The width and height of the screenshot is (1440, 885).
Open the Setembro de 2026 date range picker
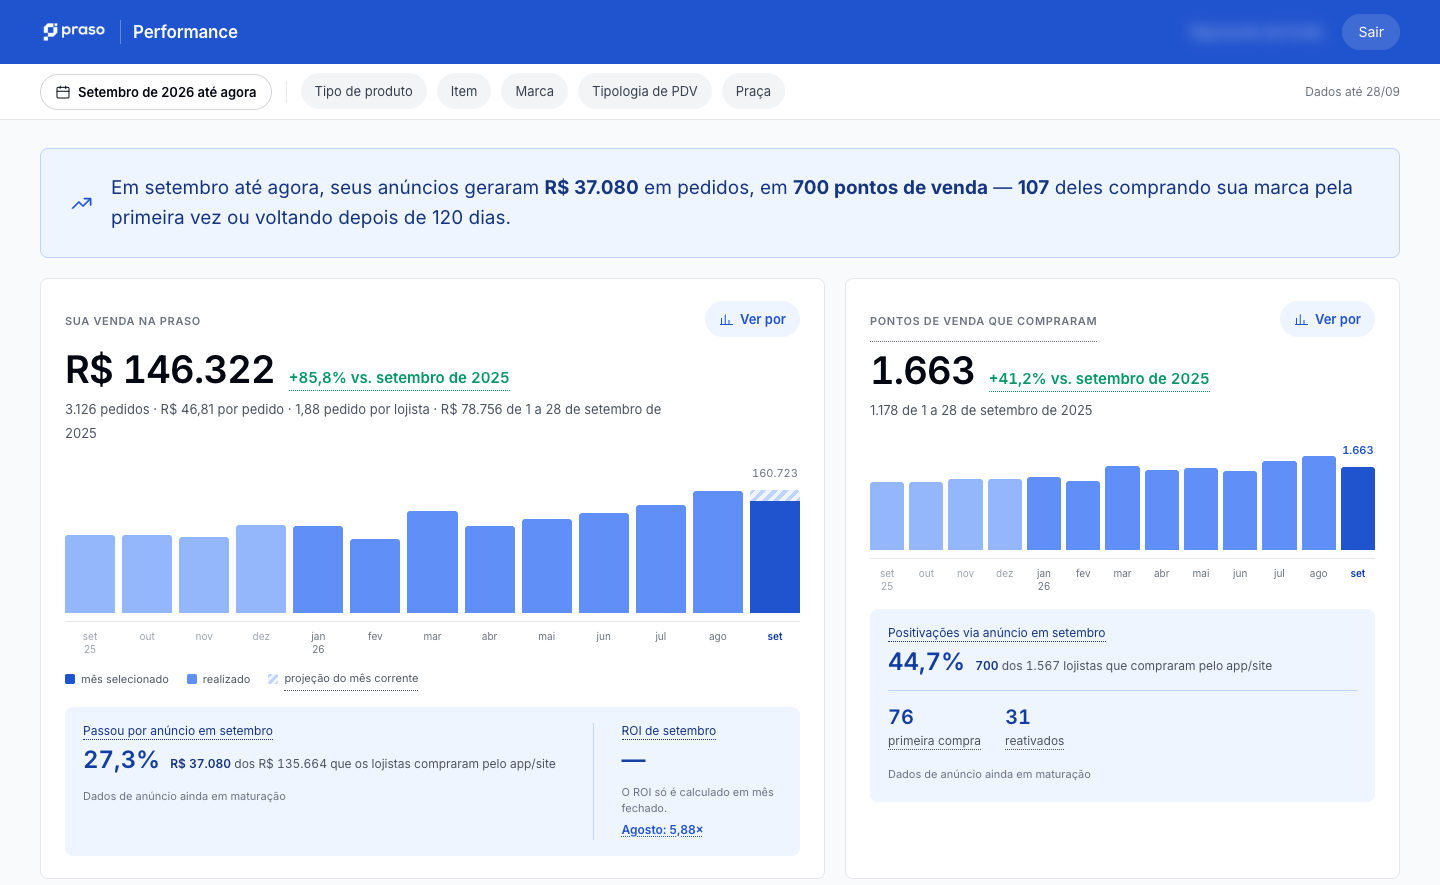[156, 92]
